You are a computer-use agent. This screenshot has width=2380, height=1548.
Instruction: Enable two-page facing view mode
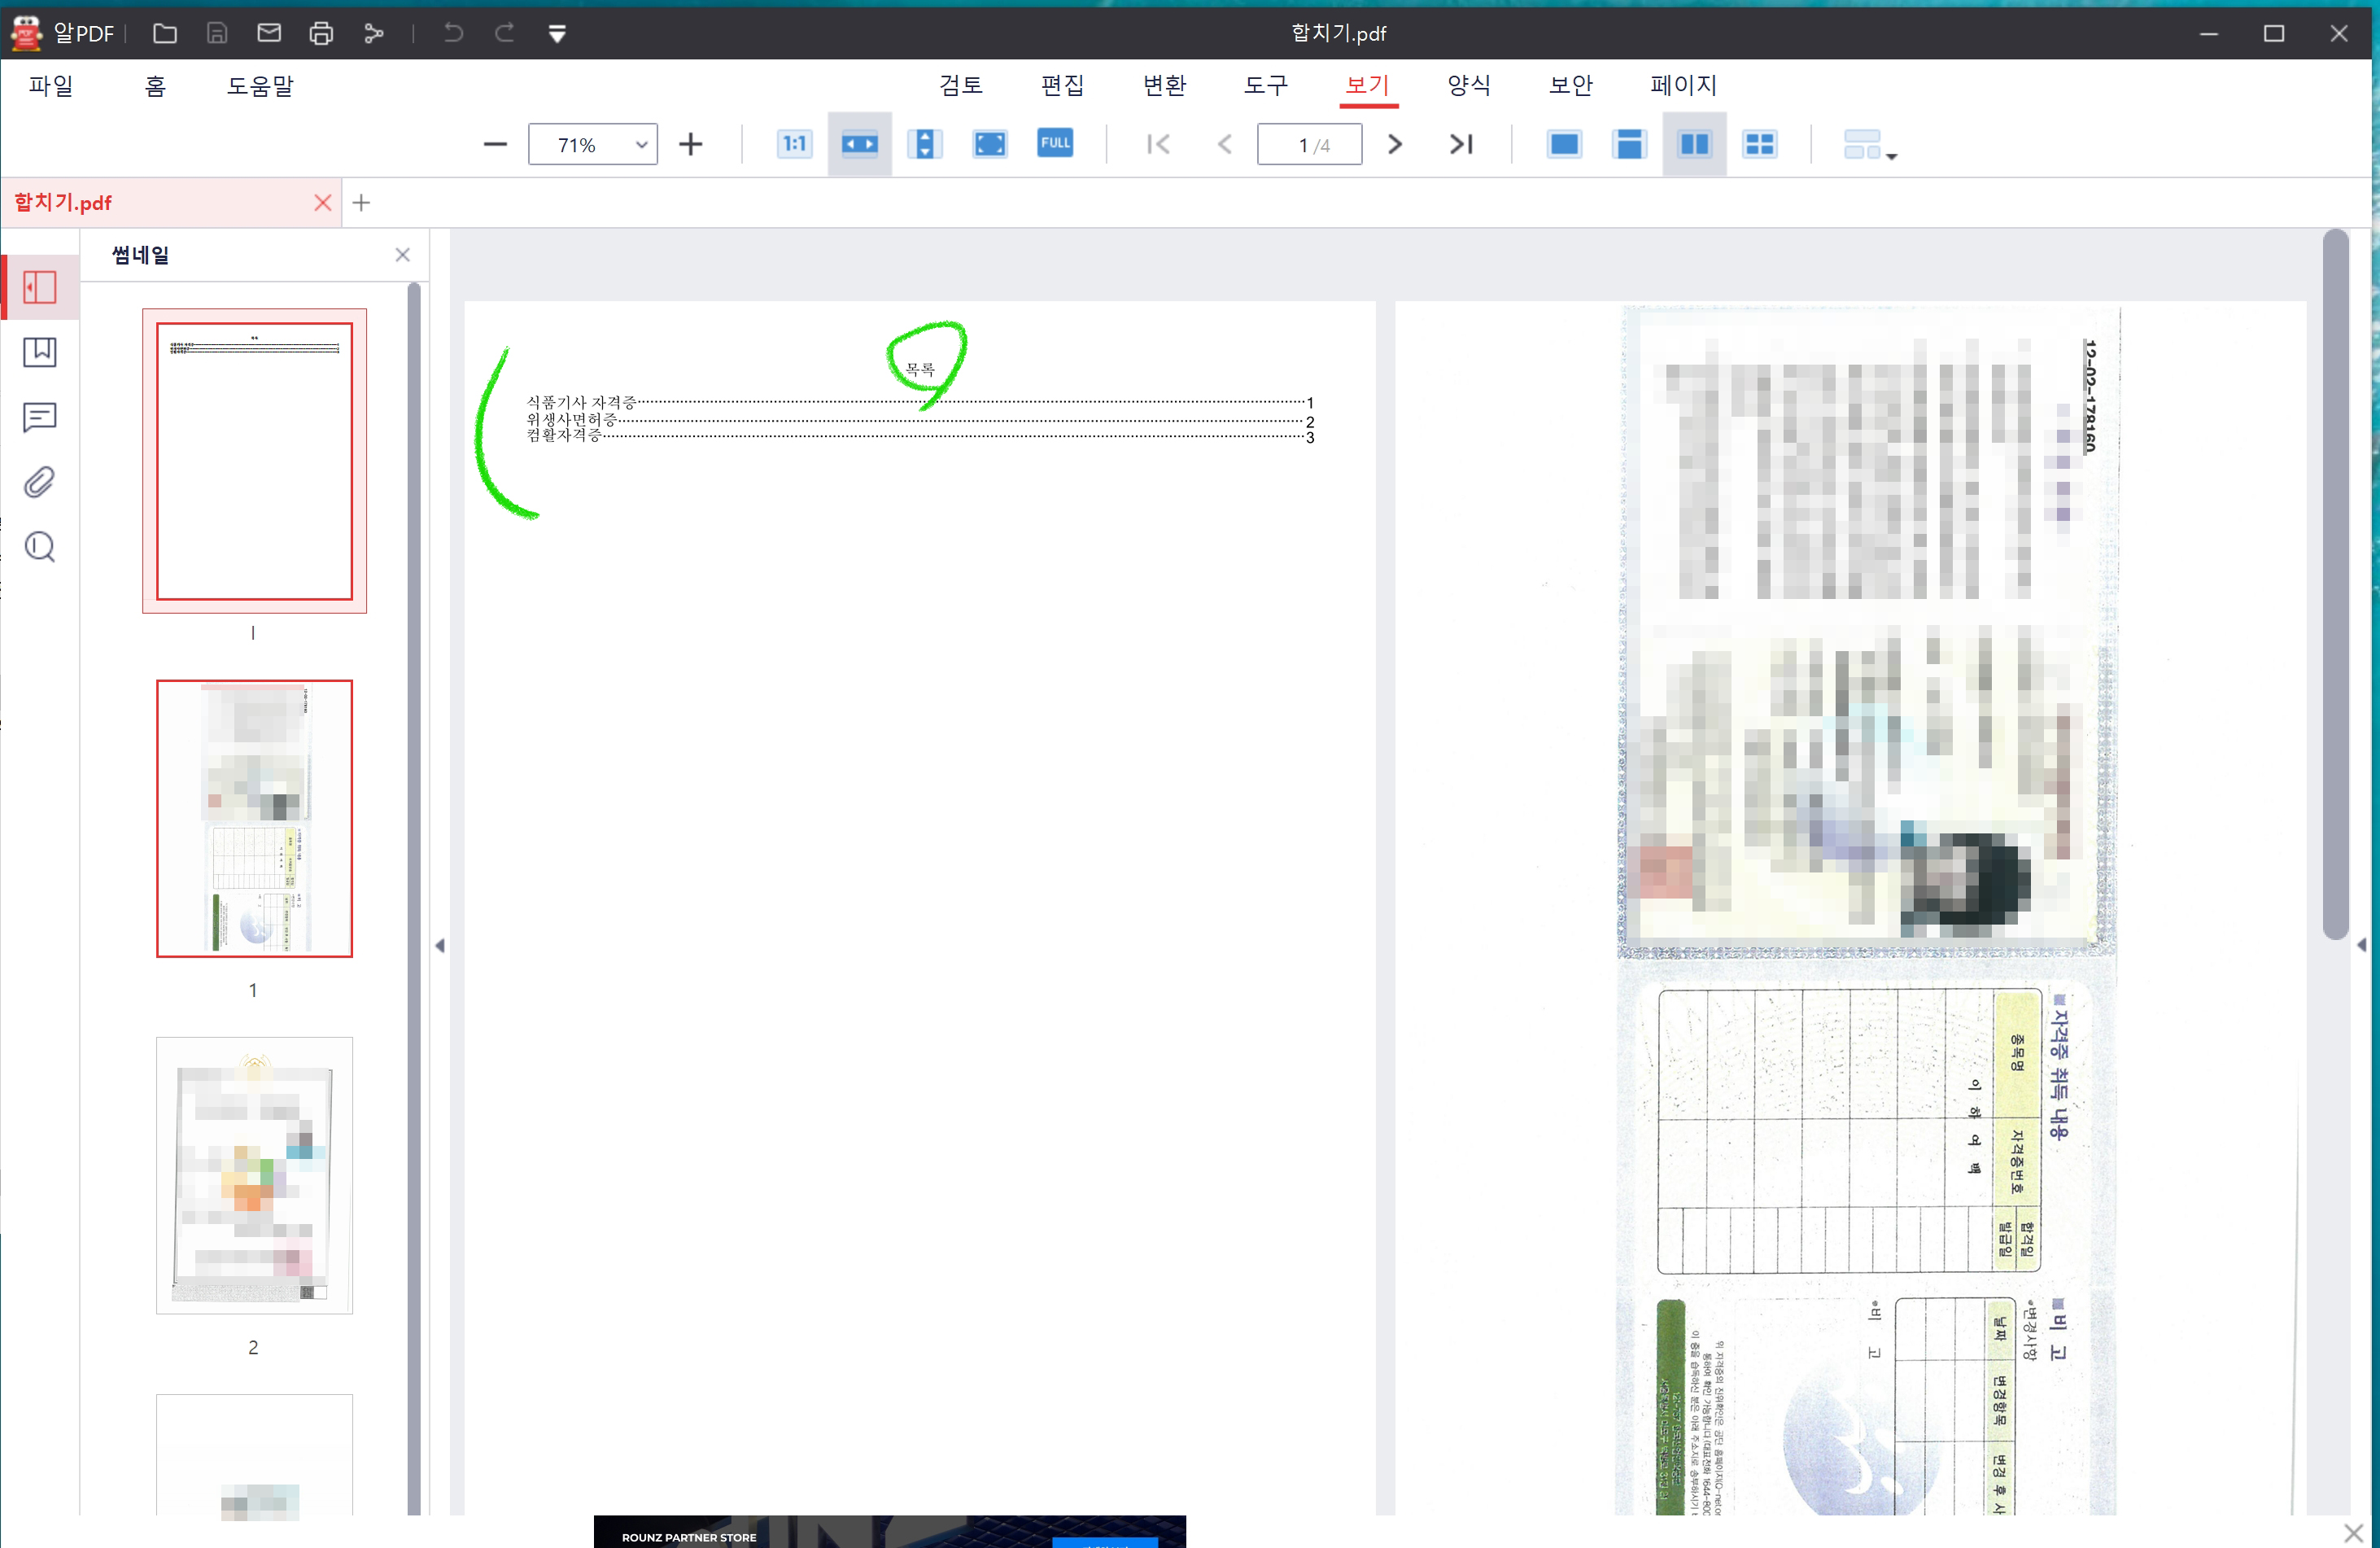[1694, 144]
